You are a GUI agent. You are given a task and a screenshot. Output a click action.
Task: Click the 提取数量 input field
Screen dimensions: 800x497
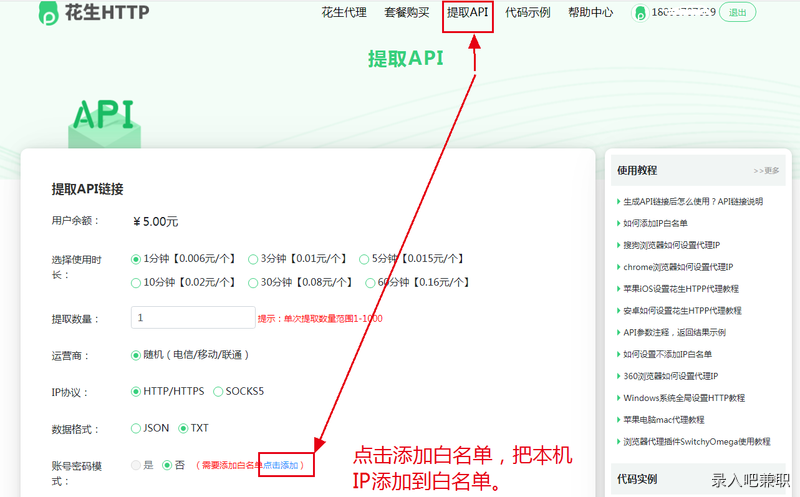[193, 317]
